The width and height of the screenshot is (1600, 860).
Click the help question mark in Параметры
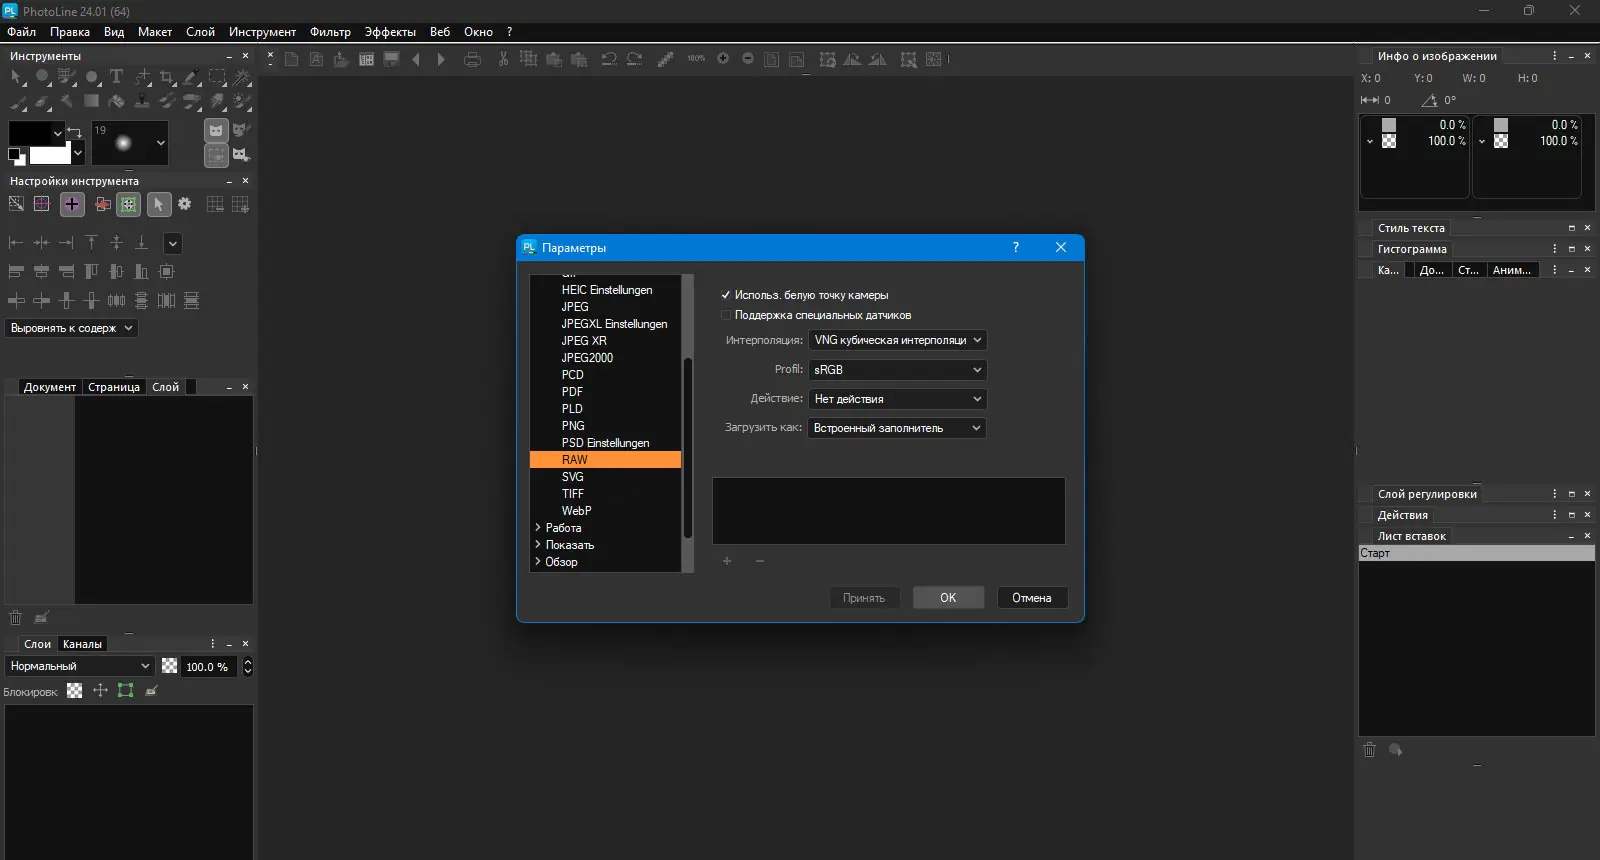pos(1016,247)
